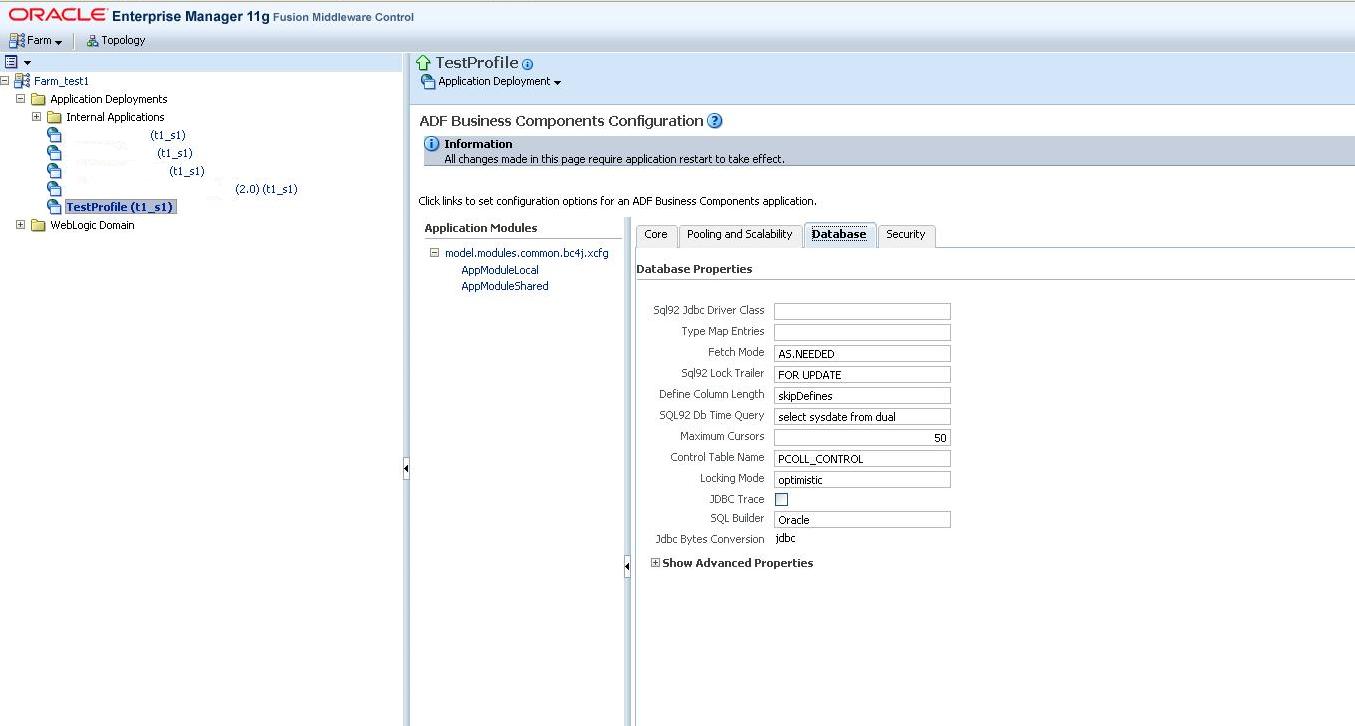Click the Oracle Enterprise Manager logo
Image resolution: width=1355 pixels, height=726 pixels.
[211, 15]
